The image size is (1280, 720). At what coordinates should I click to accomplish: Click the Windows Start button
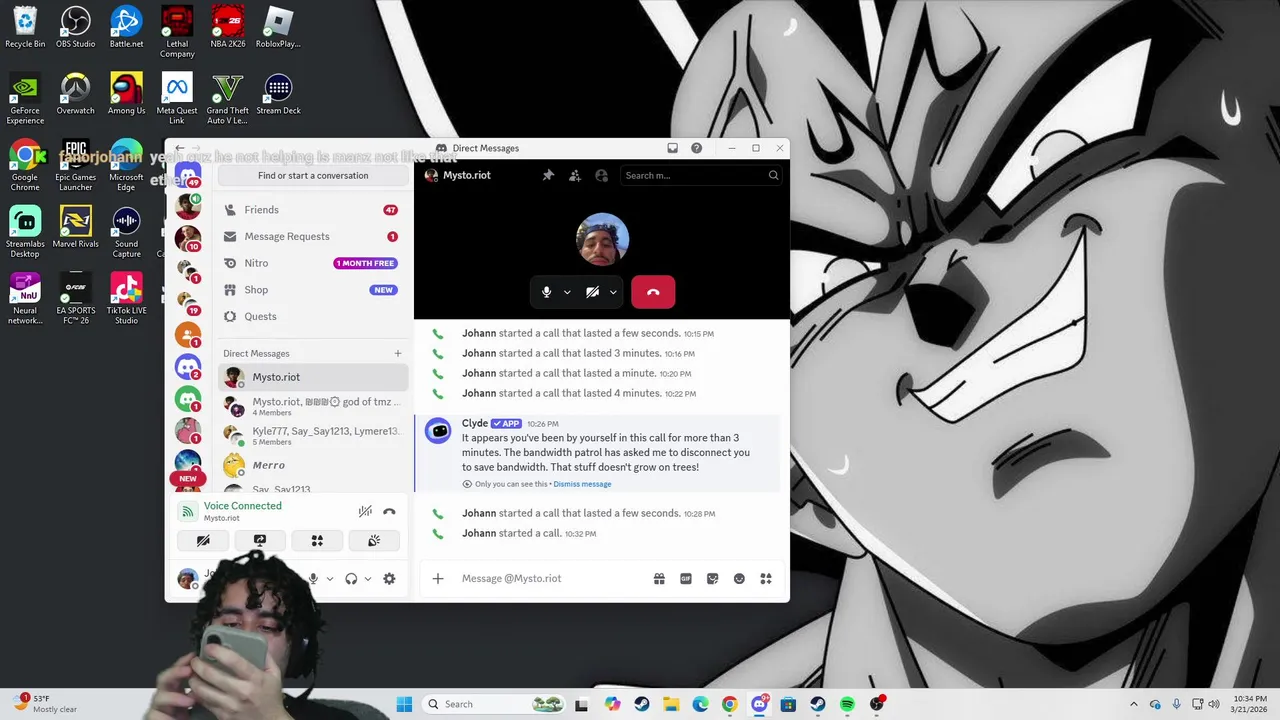pos(404,704)
